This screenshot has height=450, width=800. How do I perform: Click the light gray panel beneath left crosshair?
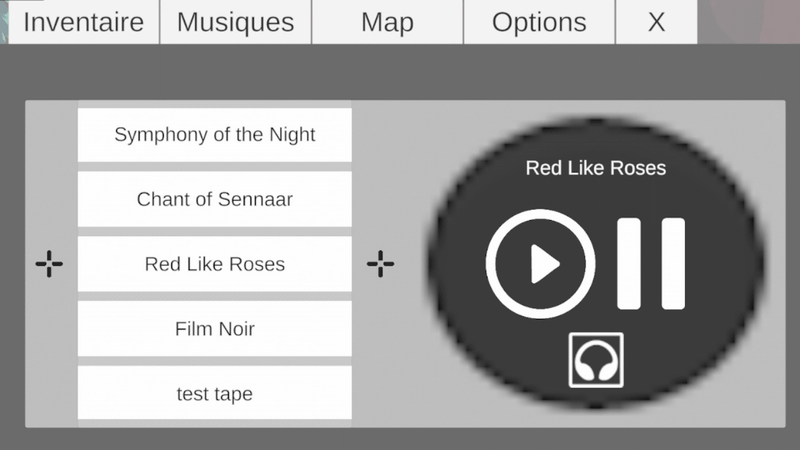tap(50, 350)
